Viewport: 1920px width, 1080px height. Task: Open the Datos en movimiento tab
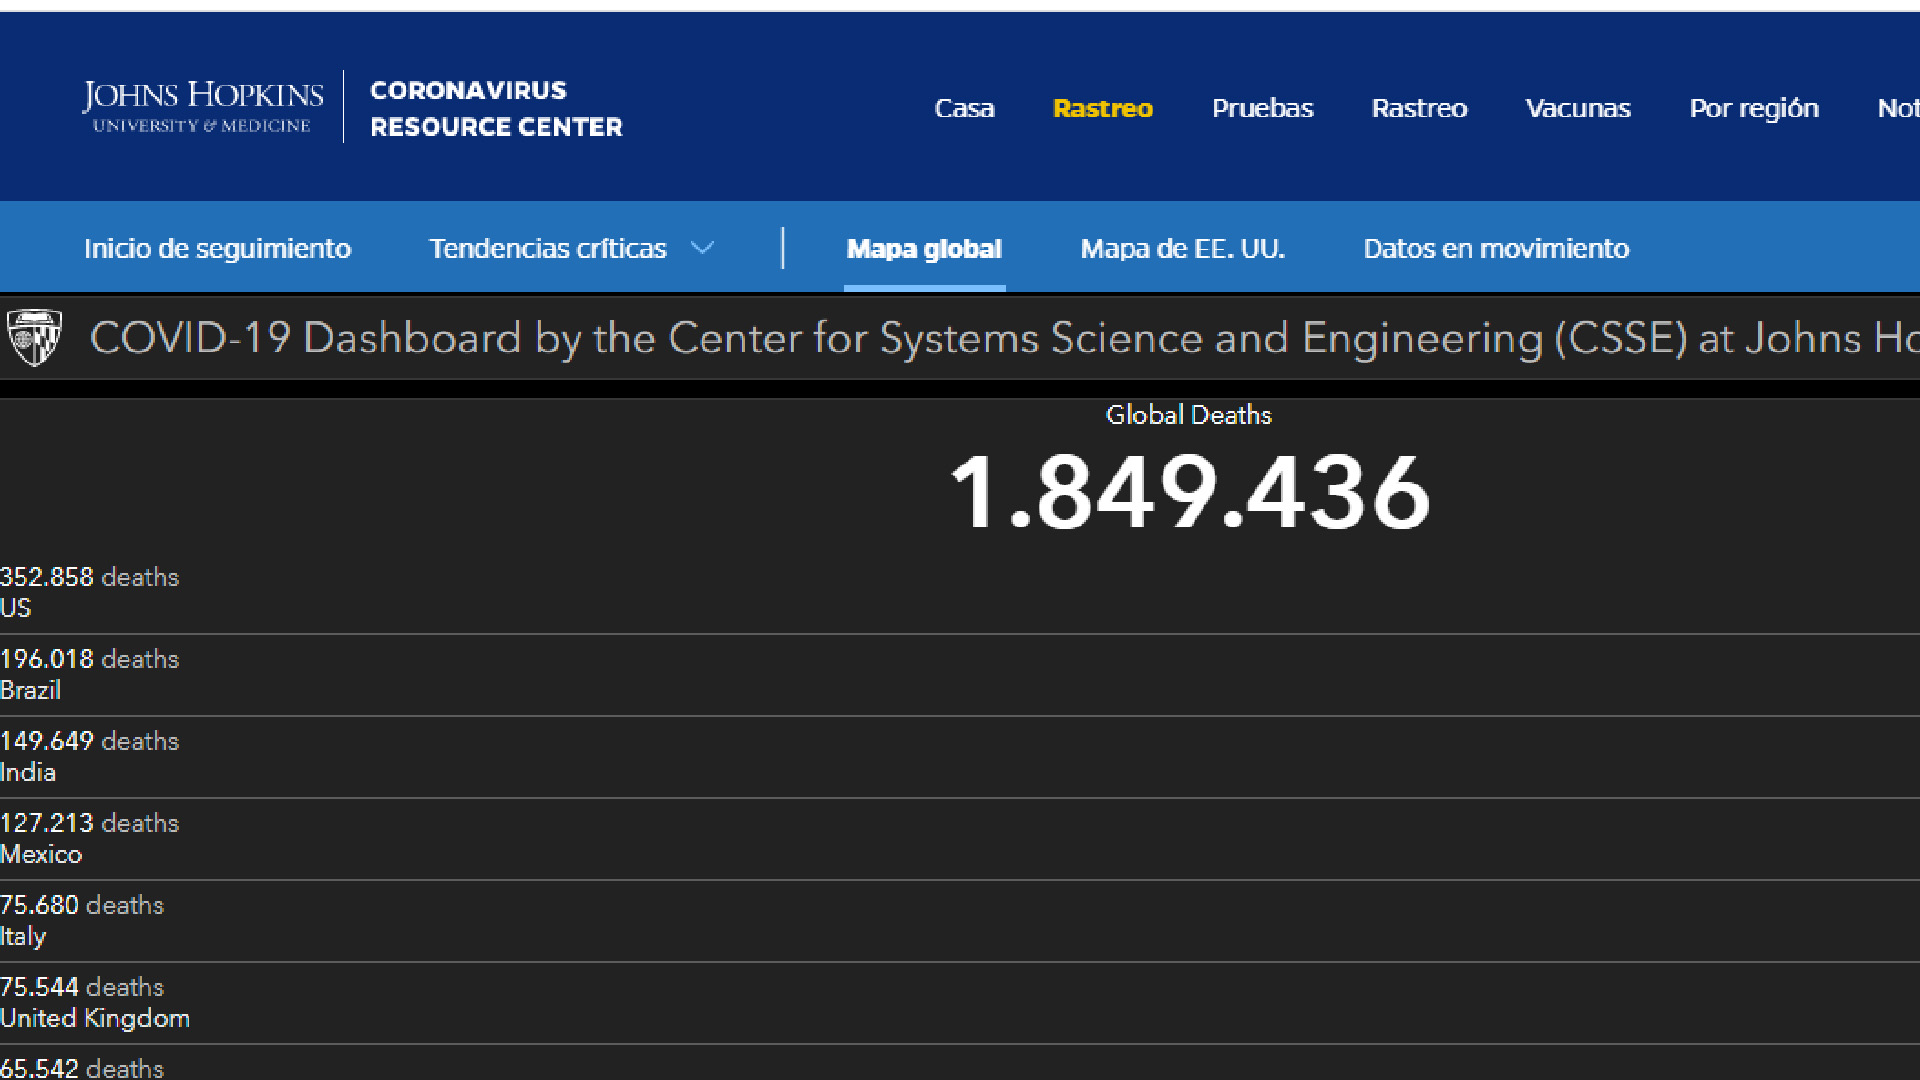click(1496, 248)
